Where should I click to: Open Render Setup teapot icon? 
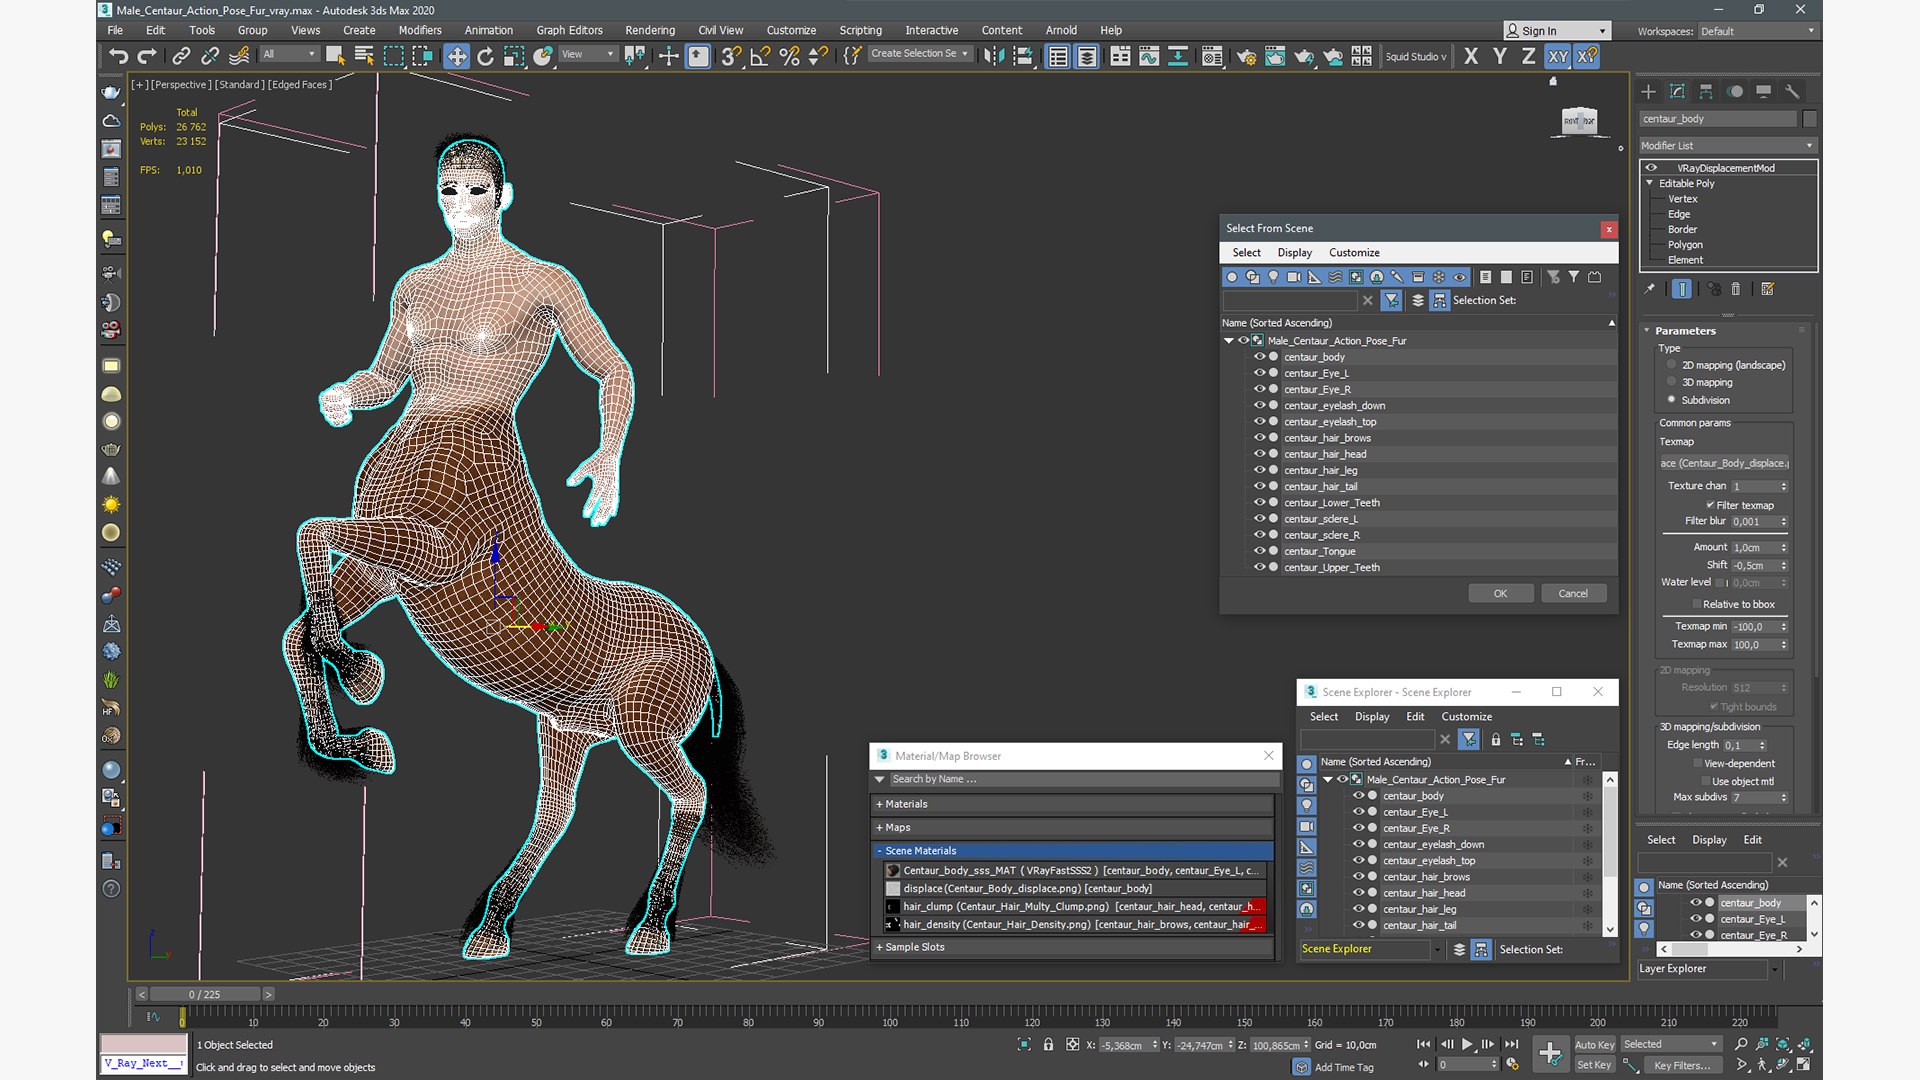click(1246, 56)
